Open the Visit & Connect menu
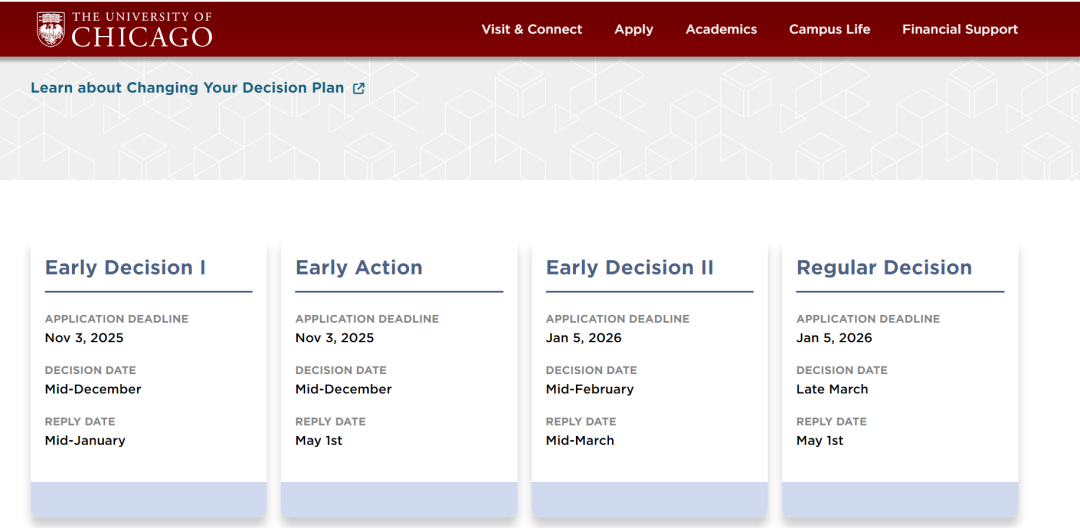This screenshot has width=1080, height=528. coord(532,30)
